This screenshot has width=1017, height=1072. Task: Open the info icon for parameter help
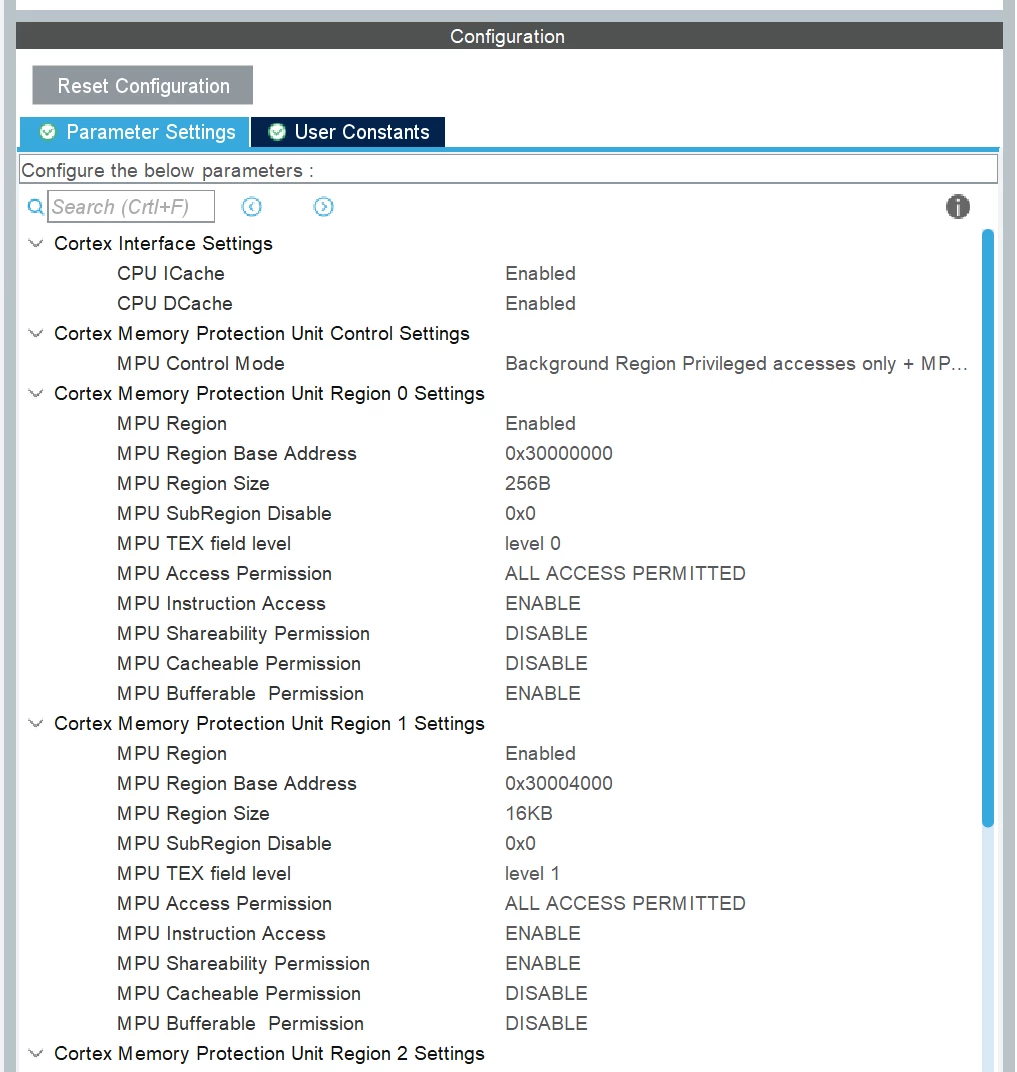point(958,206)
